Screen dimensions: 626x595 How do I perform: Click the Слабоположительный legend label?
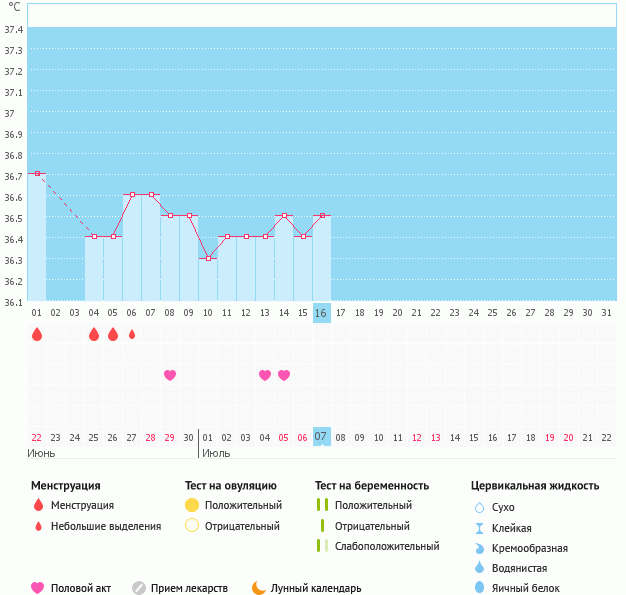pyautogui.click(x=387, y=546)
